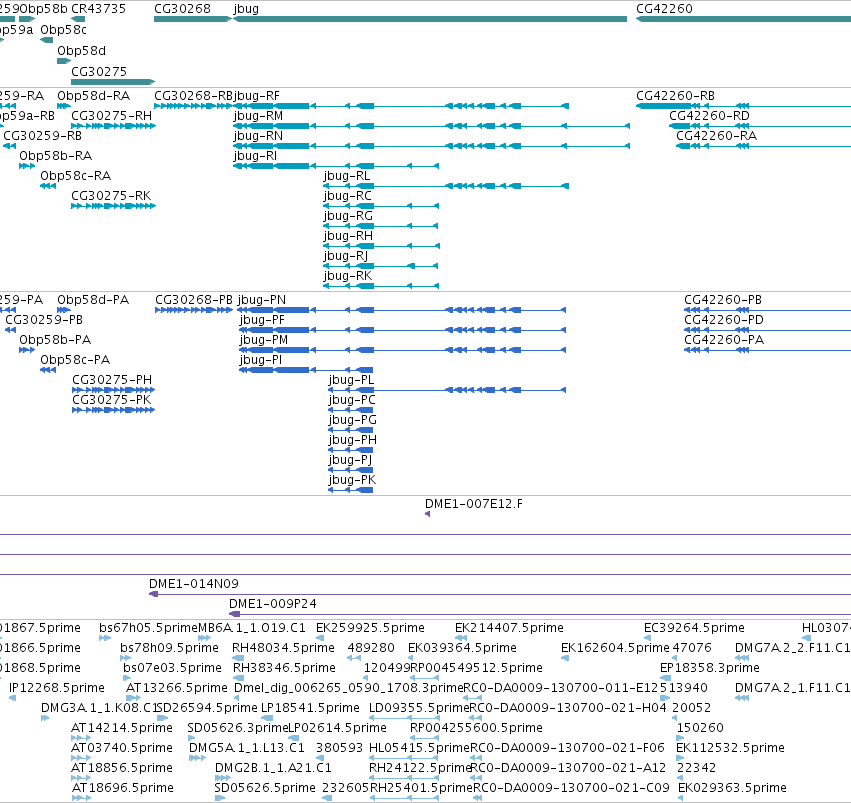Click the jbug-PH protein label

[x=353, y=441]
